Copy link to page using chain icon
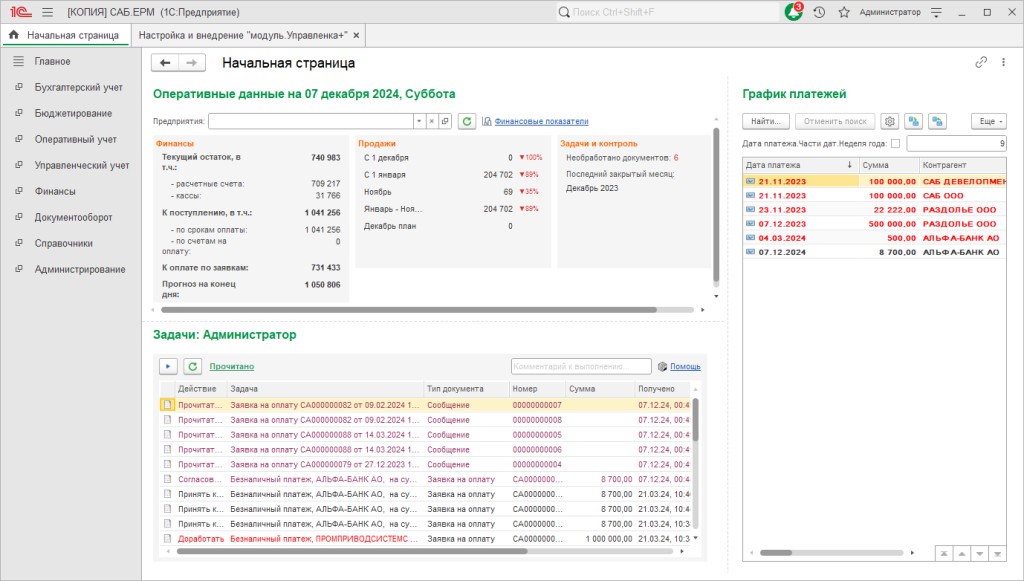Viewport: 1024px width, 581px height. (981, 63)
